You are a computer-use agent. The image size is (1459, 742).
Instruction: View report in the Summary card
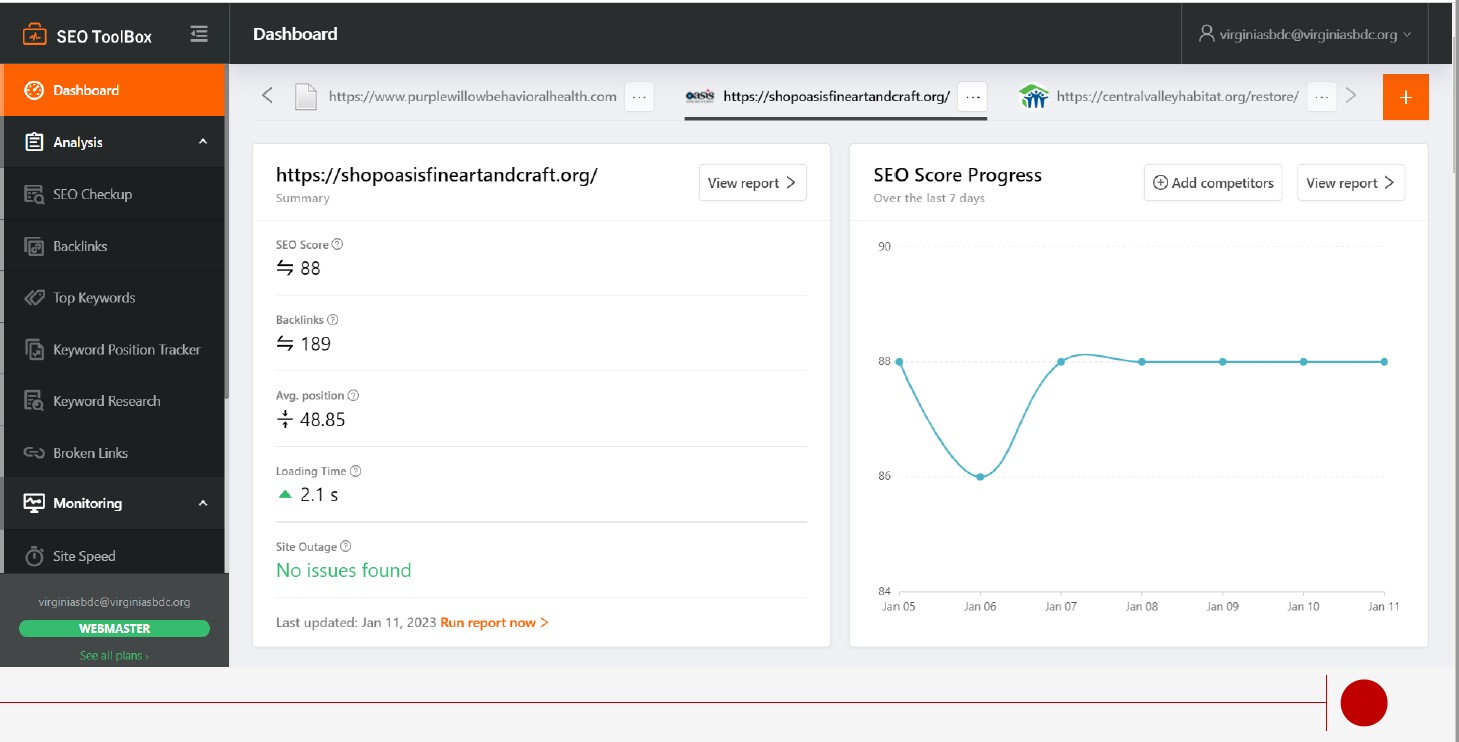(x=752, y=183)
